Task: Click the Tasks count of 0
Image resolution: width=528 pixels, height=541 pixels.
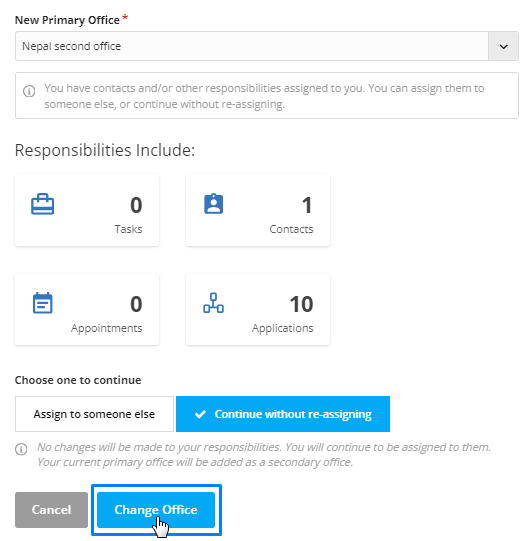Action: tap(136, 205)
